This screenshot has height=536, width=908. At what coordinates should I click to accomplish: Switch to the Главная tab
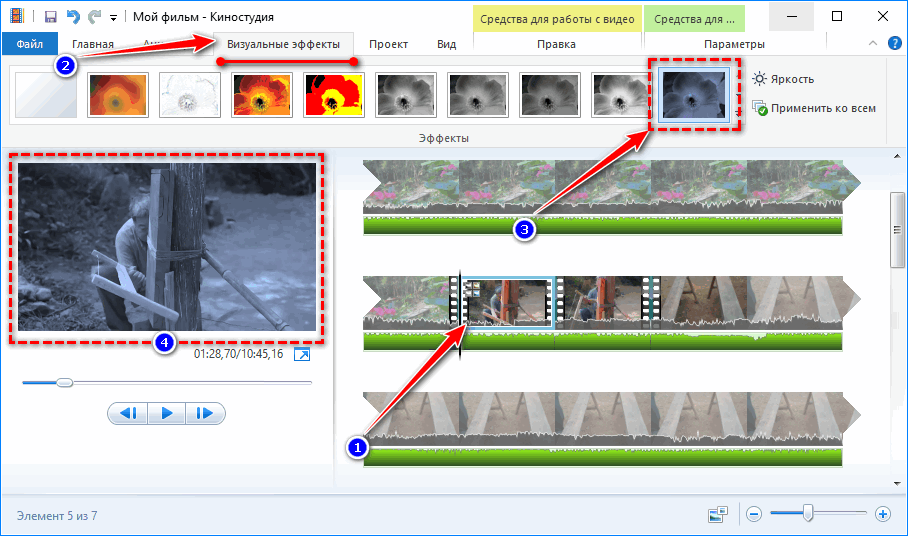(x=93, y=44)
